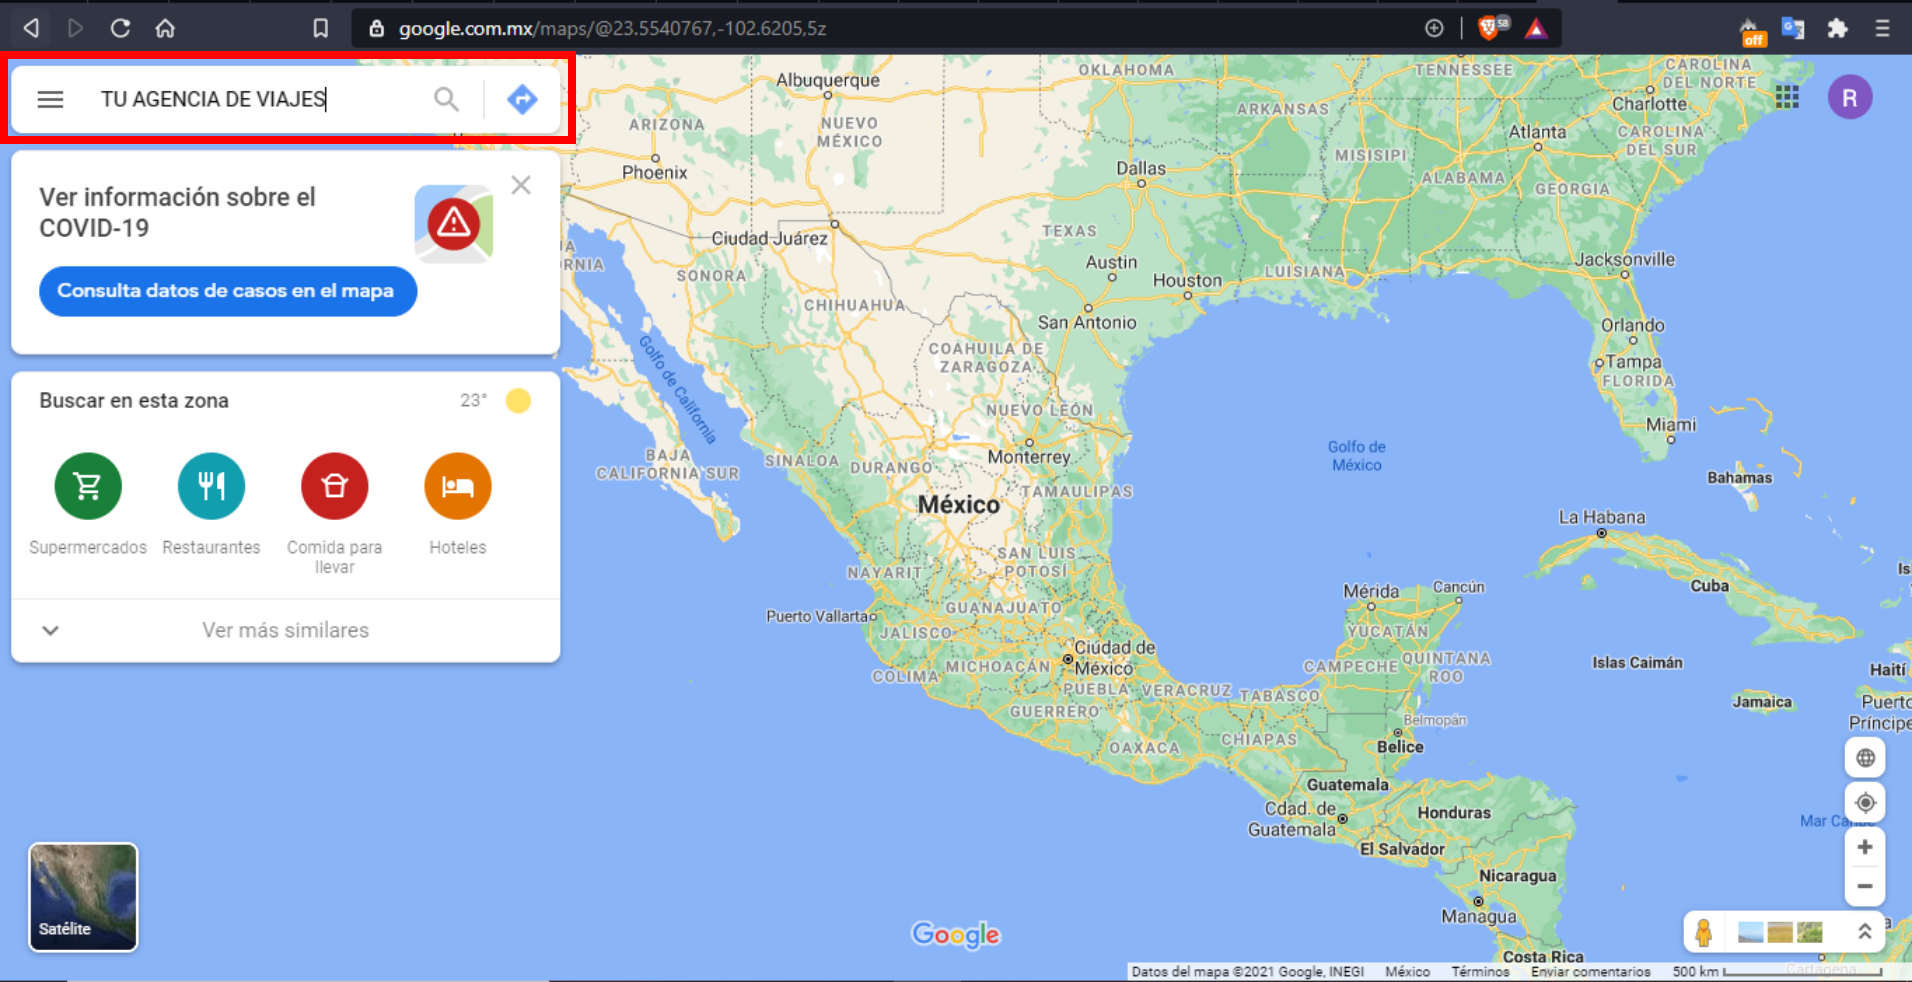This screenshot has height=982, width=1912.
Task: Click the extension icon with off badge
Action: point(1752,31)
